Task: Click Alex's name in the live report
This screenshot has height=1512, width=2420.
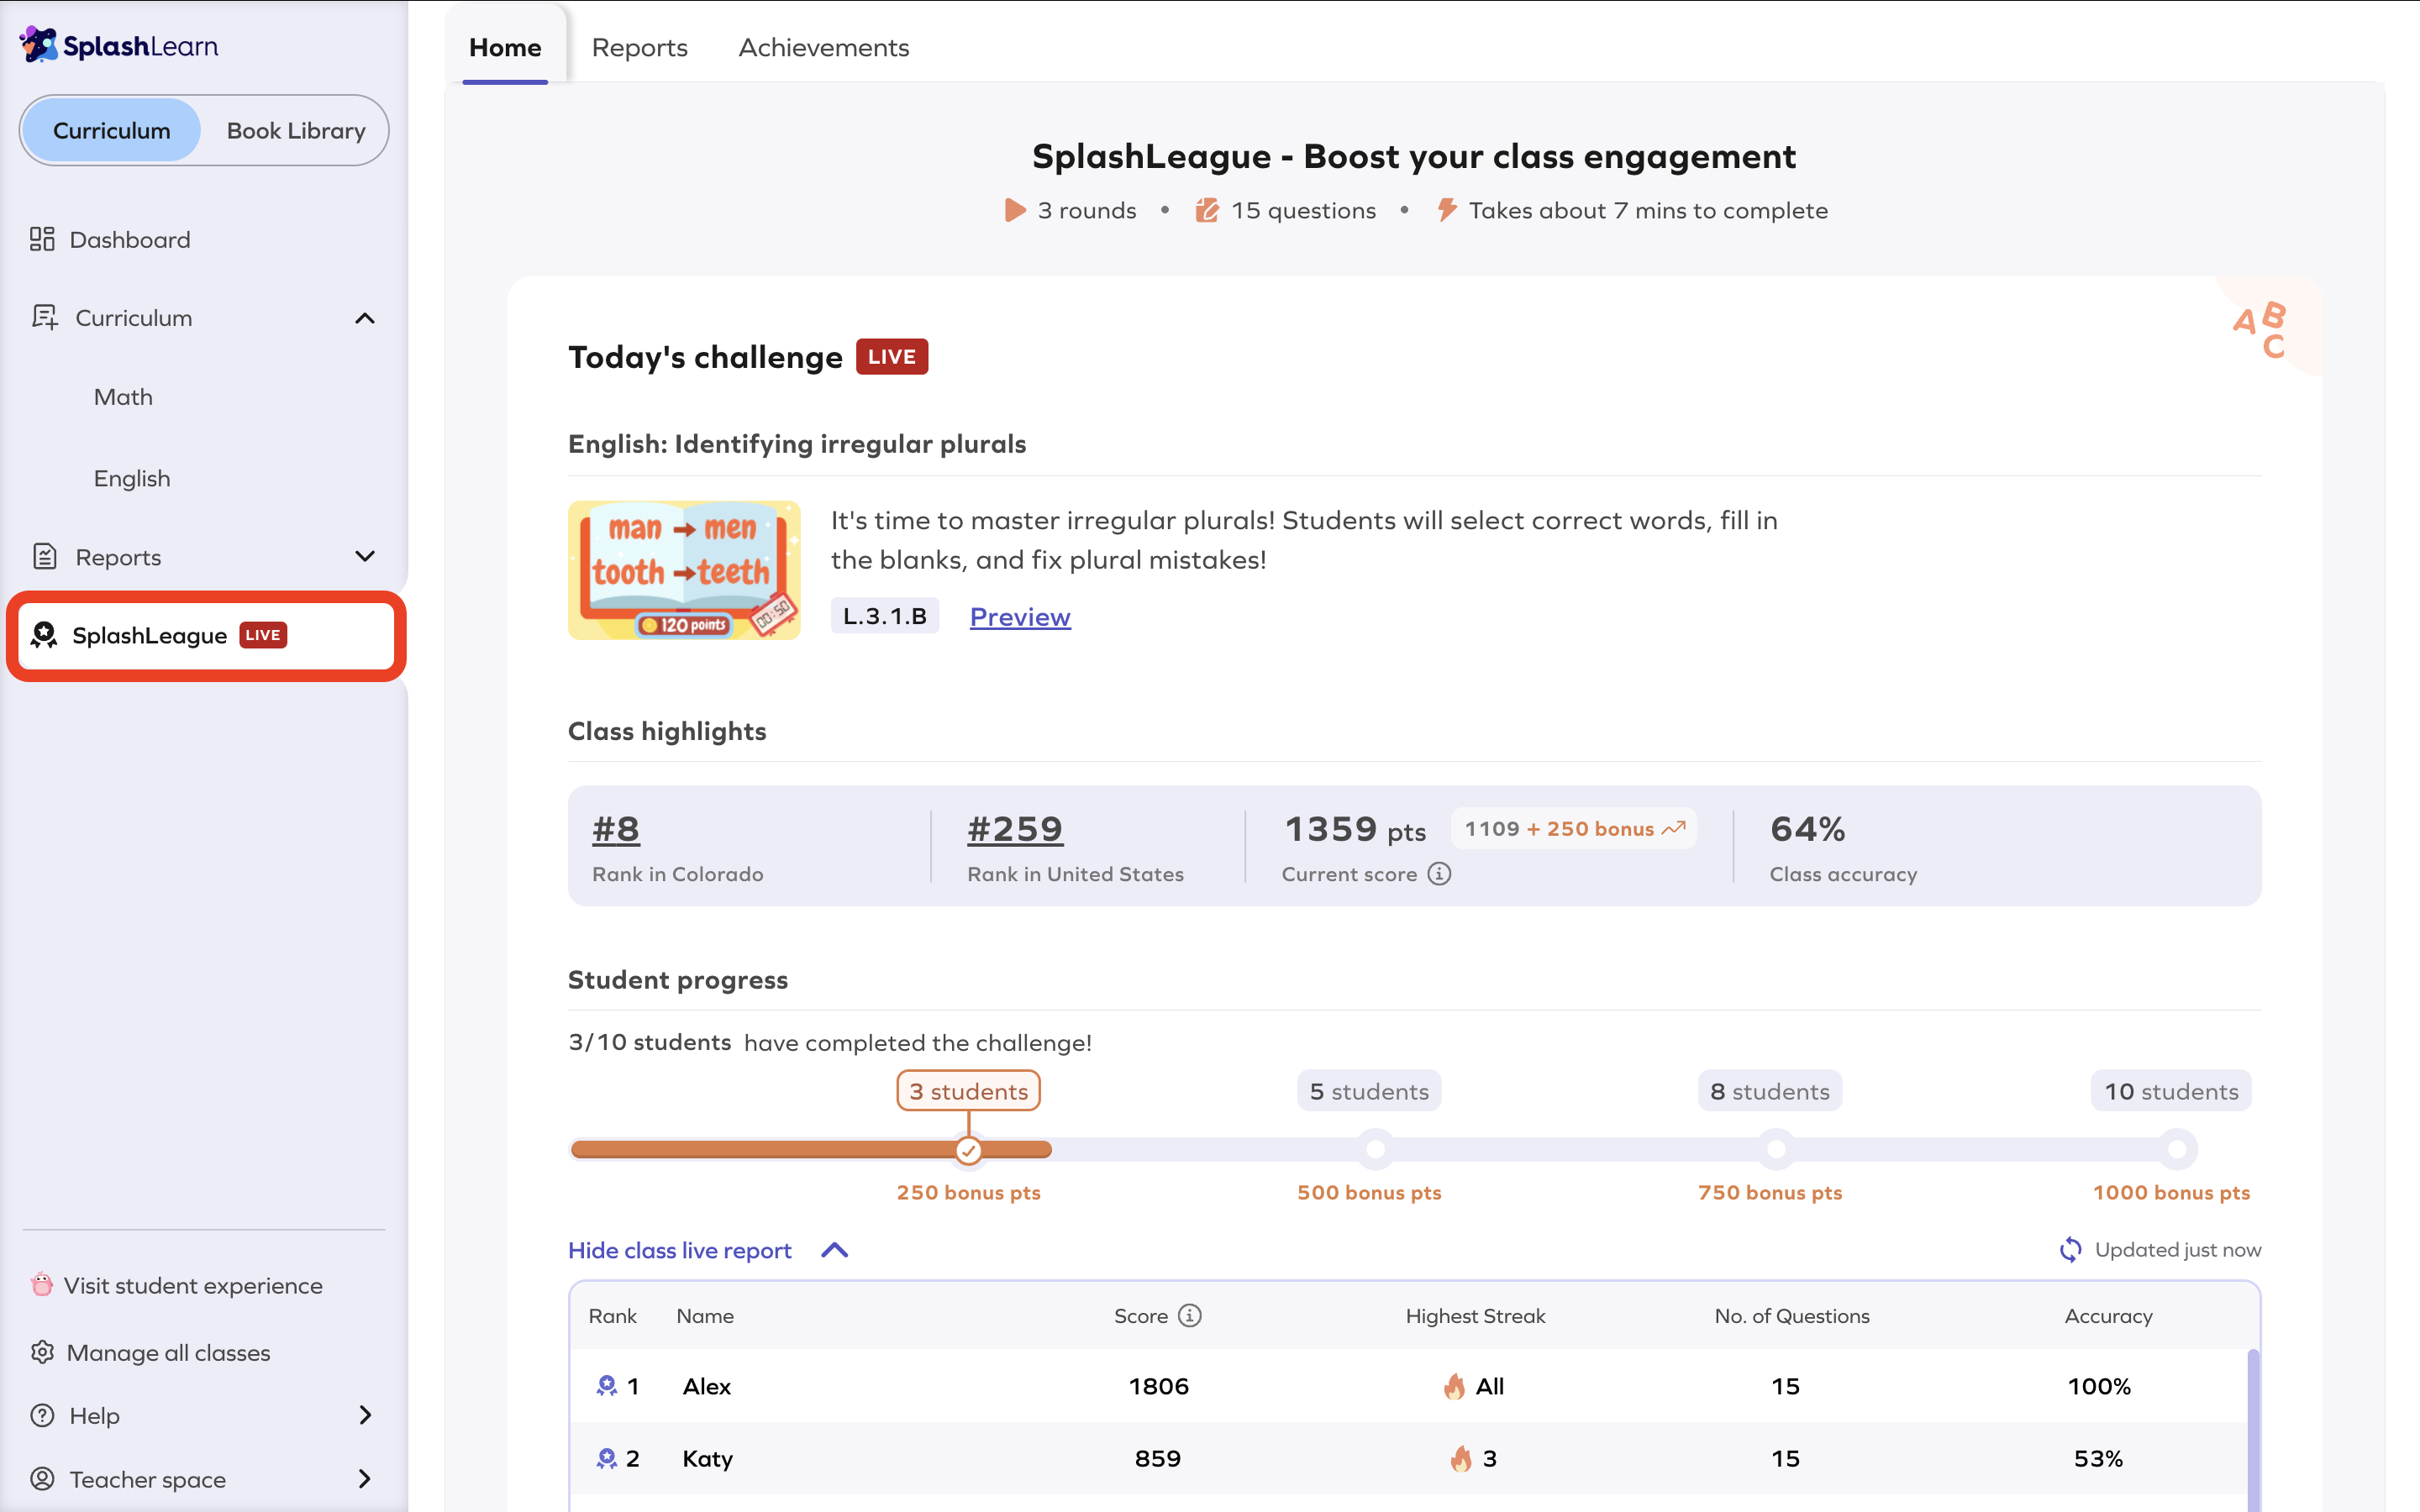Action: [706, 1386]
